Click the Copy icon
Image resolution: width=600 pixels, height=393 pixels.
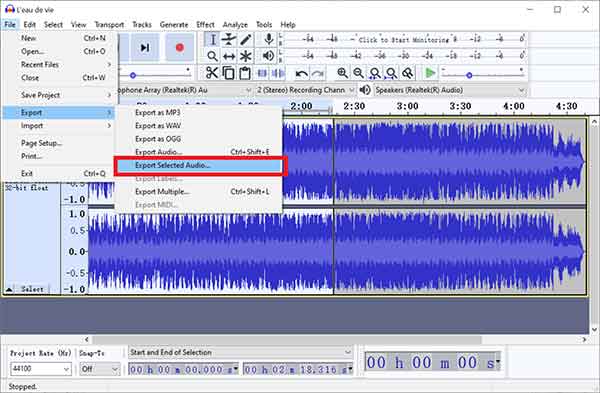pos(228,73)
